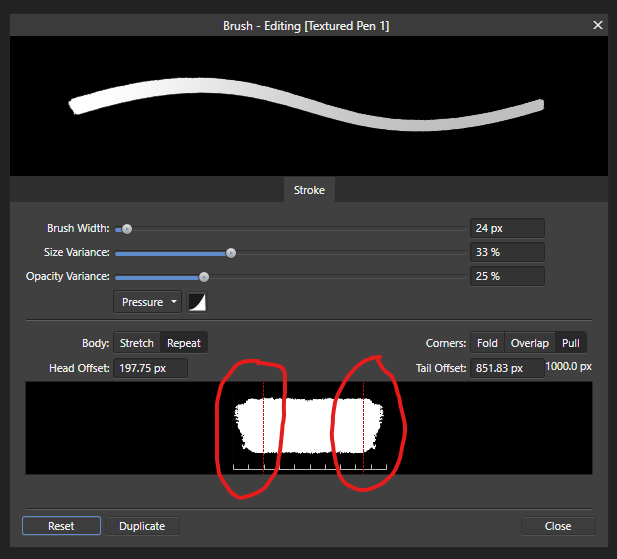617x559 pixels.
Task: Click the head offset red dashed marker
Action: 264,428
